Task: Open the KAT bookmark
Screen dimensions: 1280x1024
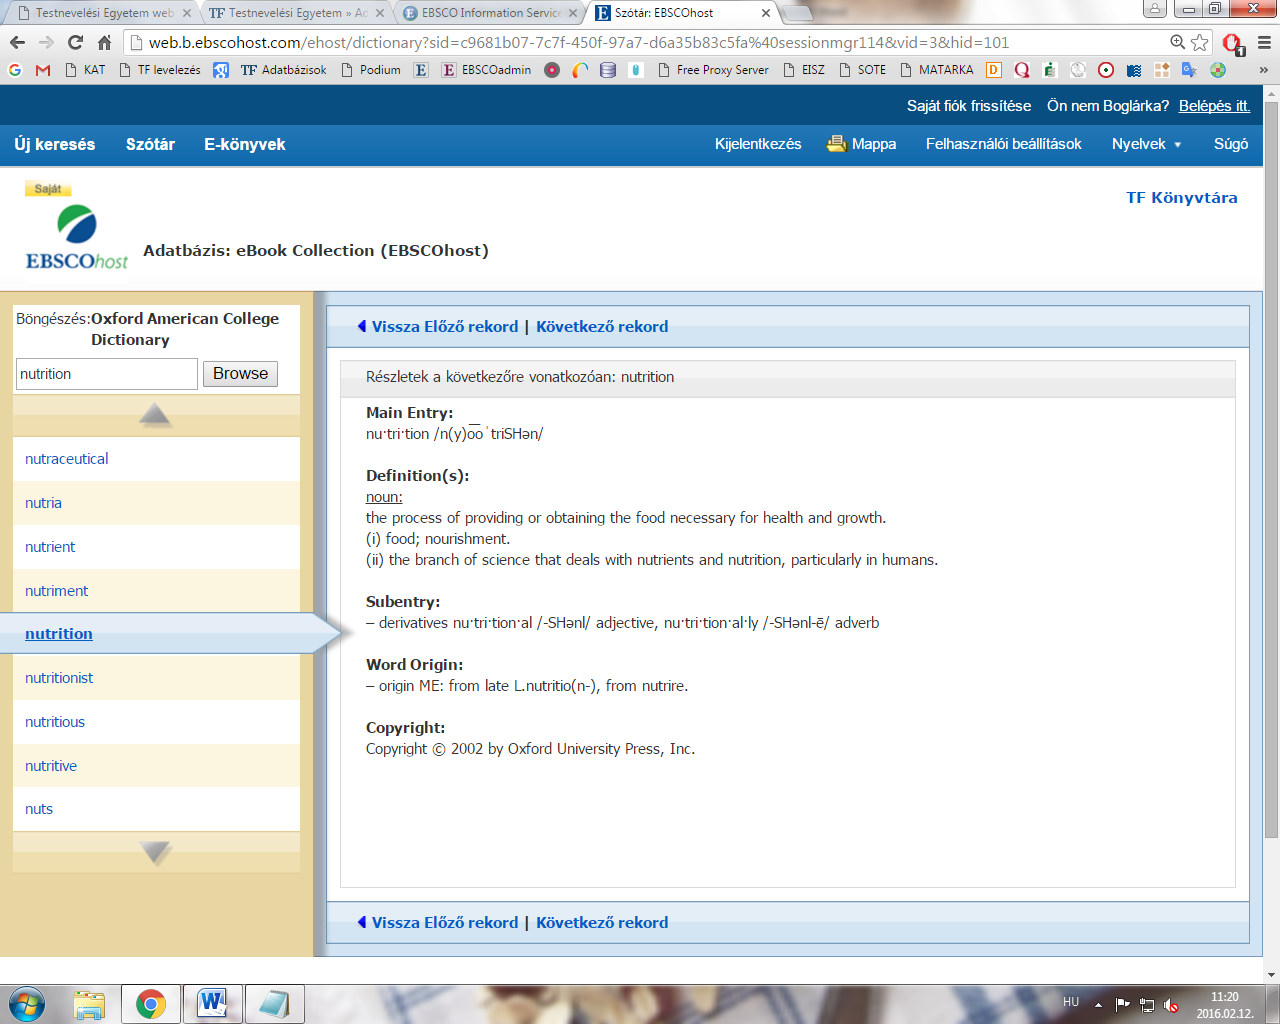Action: coord(84,70)
